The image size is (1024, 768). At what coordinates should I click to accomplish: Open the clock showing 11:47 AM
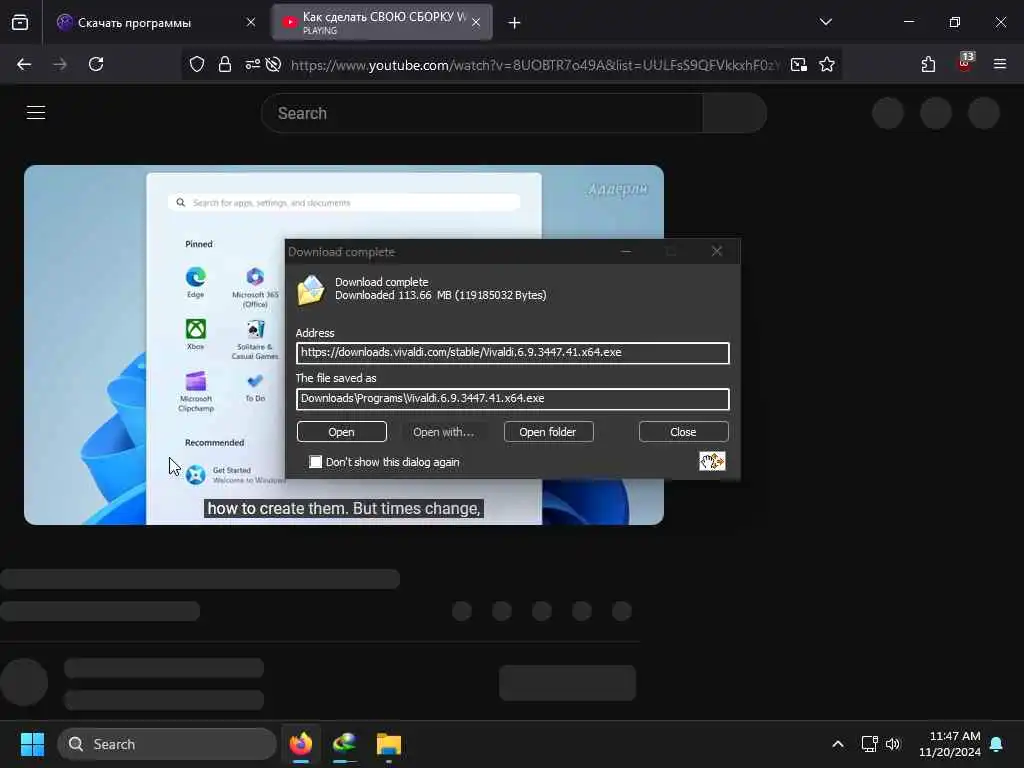click(950, 744)
